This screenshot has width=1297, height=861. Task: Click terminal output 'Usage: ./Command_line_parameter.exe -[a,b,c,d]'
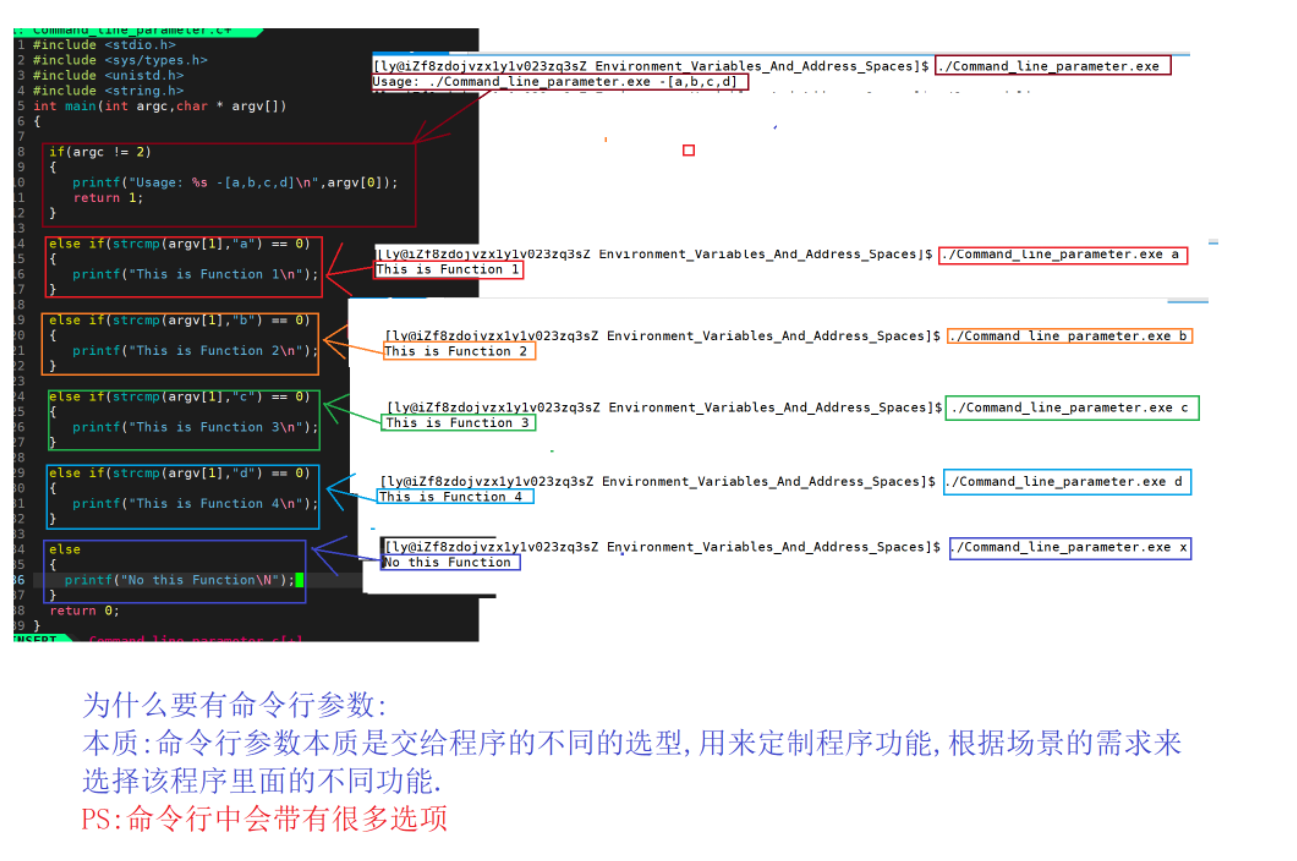point(554,82)
